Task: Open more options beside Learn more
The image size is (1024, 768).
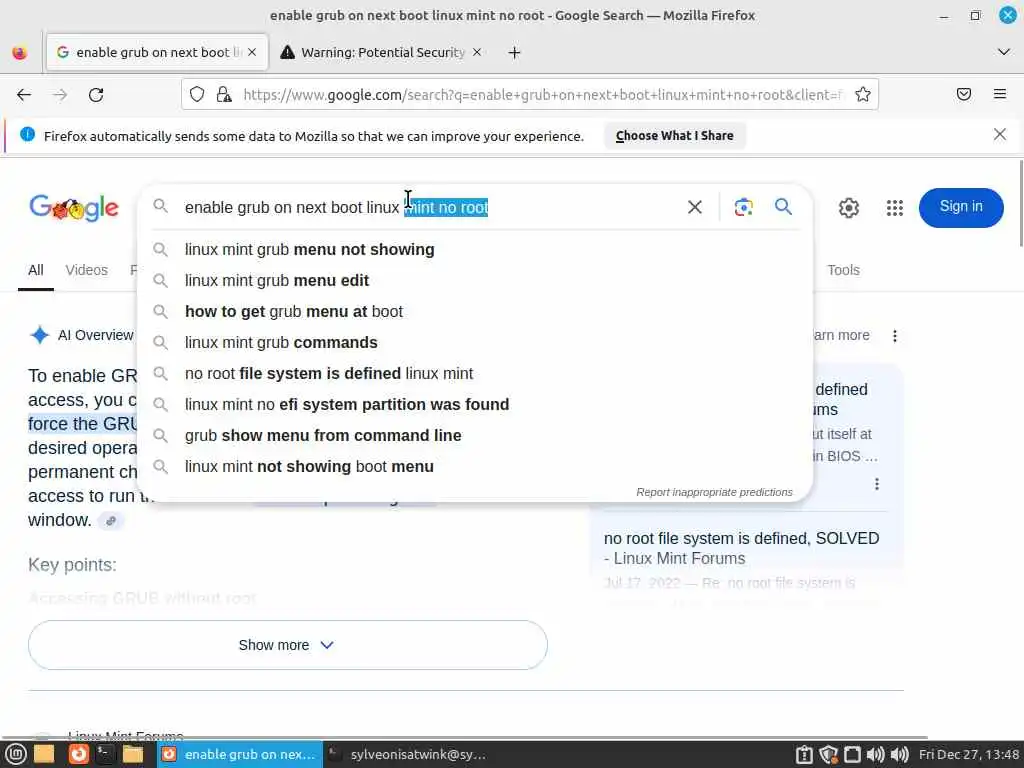Action: click(894, 336)
